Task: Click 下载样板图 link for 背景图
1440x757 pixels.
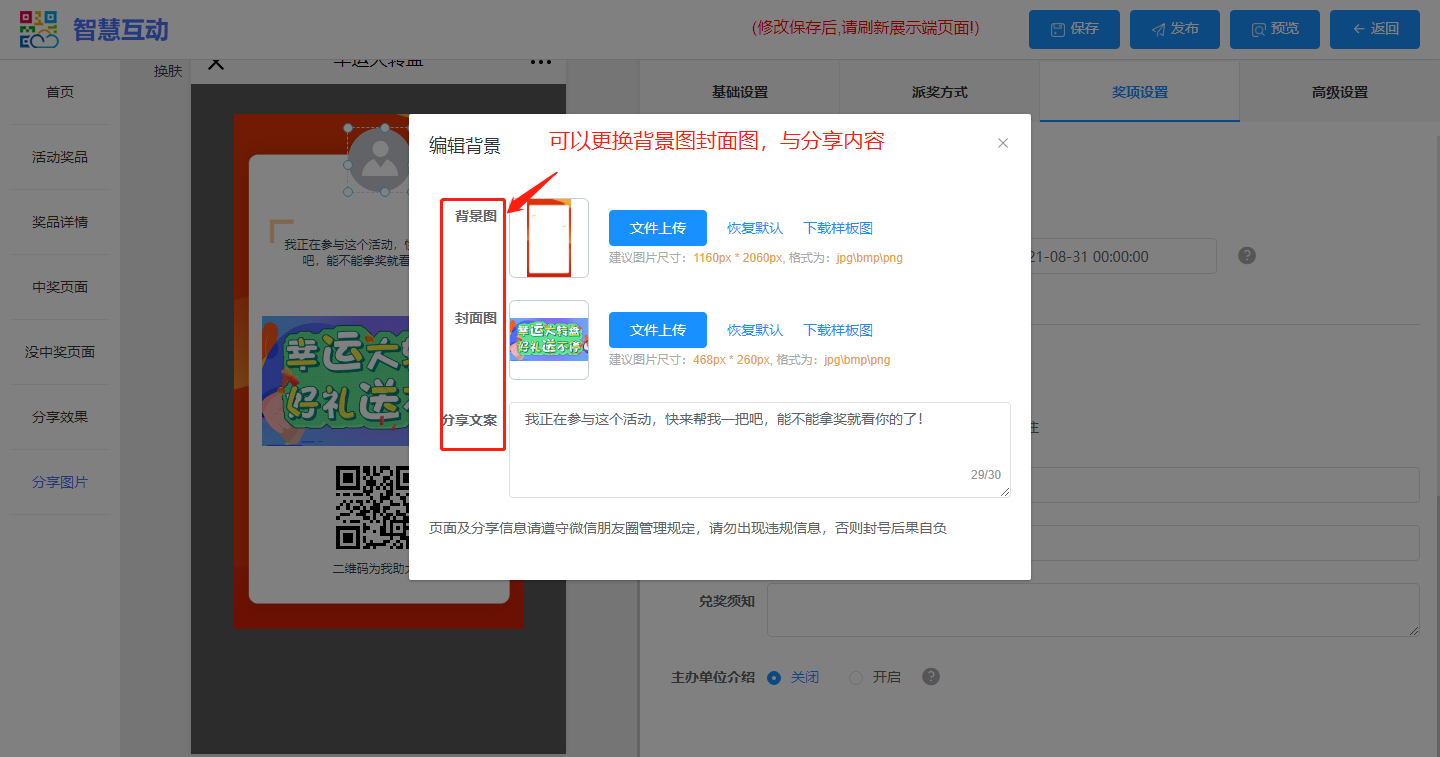Action: [x=838, y=228]
